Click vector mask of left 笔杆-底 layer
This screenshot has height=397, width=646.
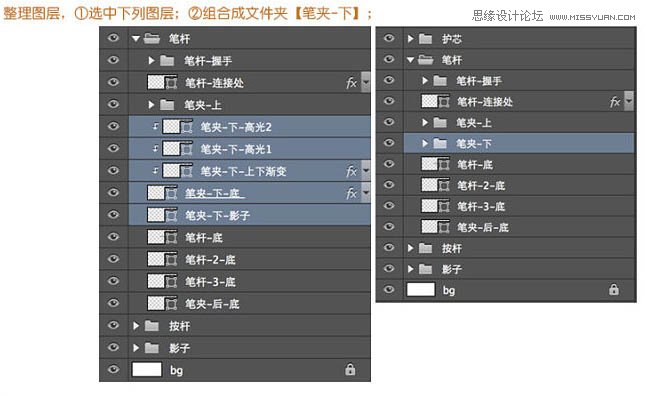[x=171, y=237]
